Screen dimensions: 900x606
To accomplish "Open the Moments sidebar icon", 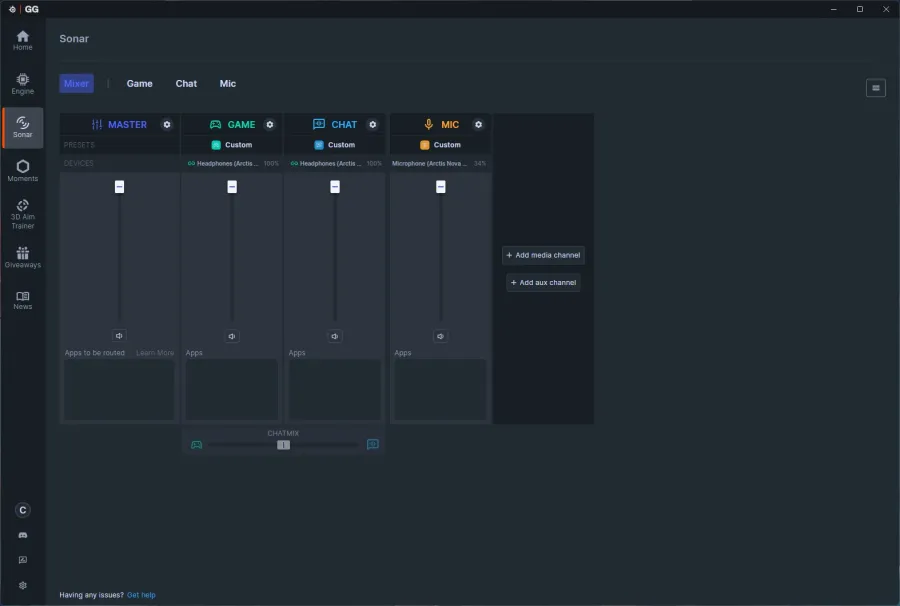I will coord(22,170).
